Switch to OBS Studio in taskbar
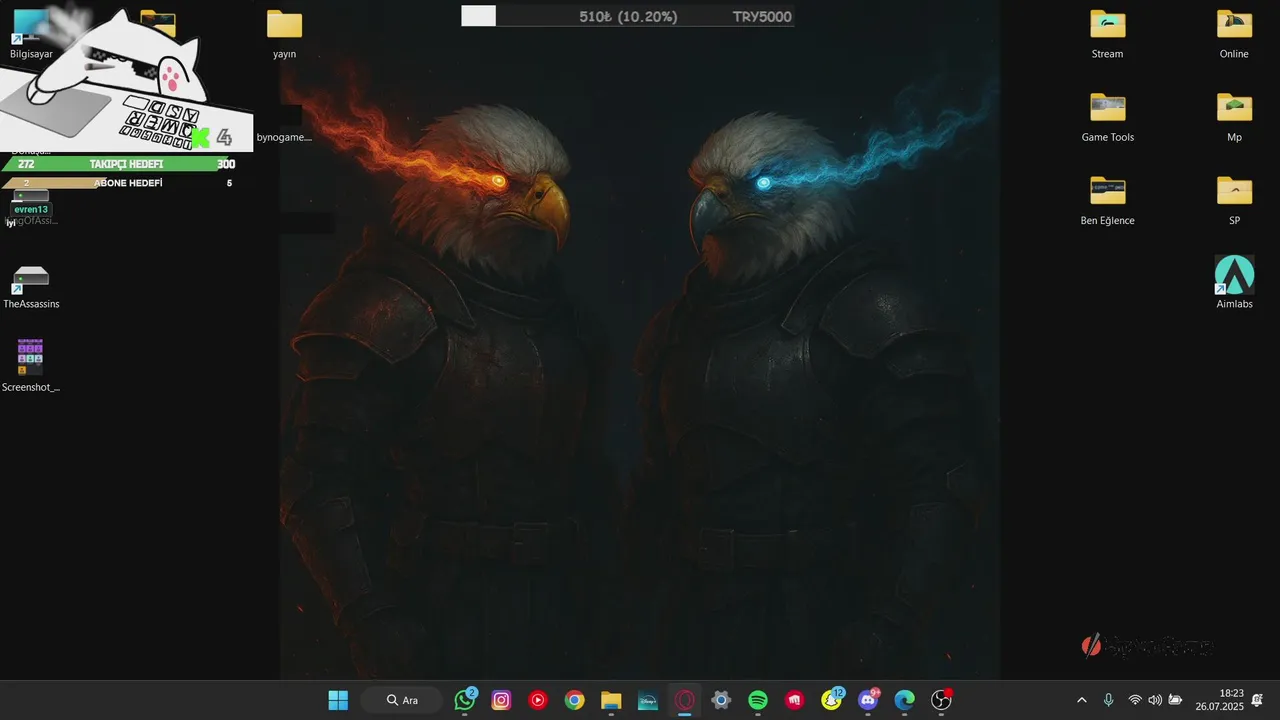 tap(941, 700)
